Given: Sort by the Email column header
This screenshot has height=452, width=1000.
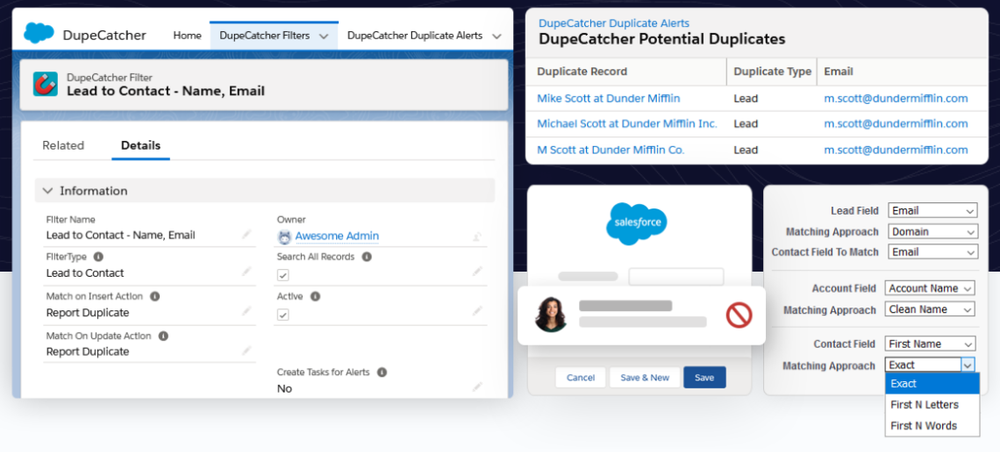Looking at the screenshot, I should pos(838,71).
